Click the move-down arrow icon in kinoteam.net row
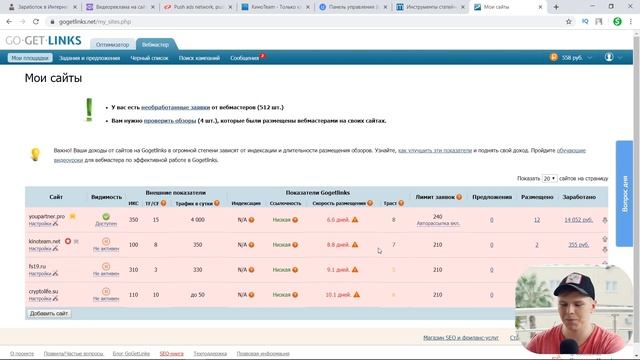The height and width of the screenshot is (360, 640). click(x=605, y=249)
